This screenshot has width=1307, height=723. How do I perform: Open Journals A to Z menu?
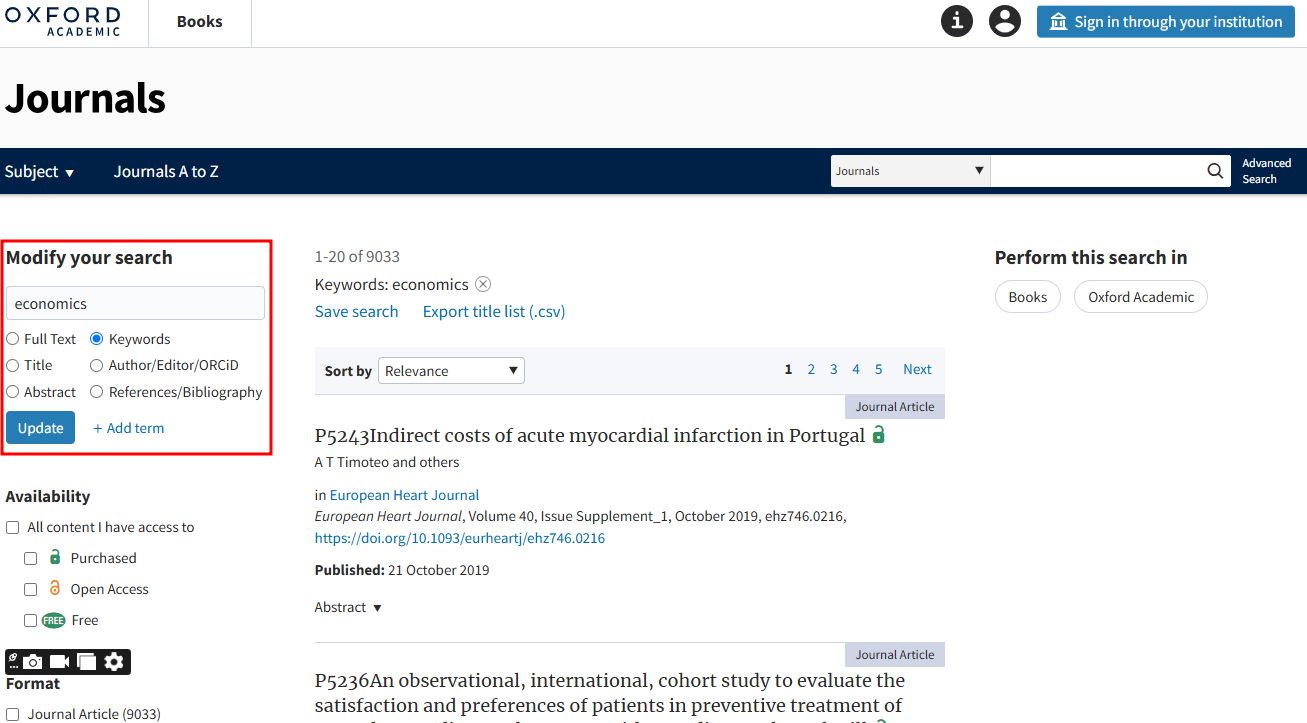click(x=166, y=172)
